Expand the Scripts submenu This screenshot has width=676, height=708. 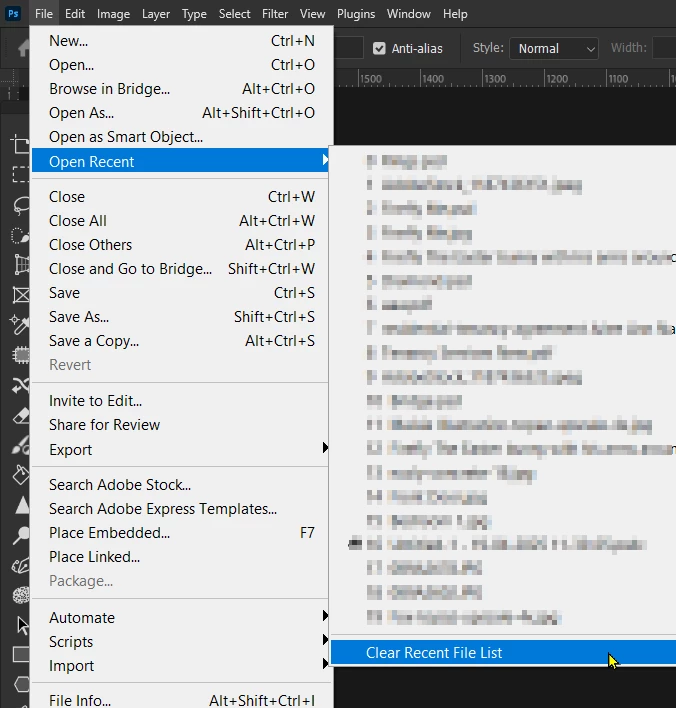point(181,641)
